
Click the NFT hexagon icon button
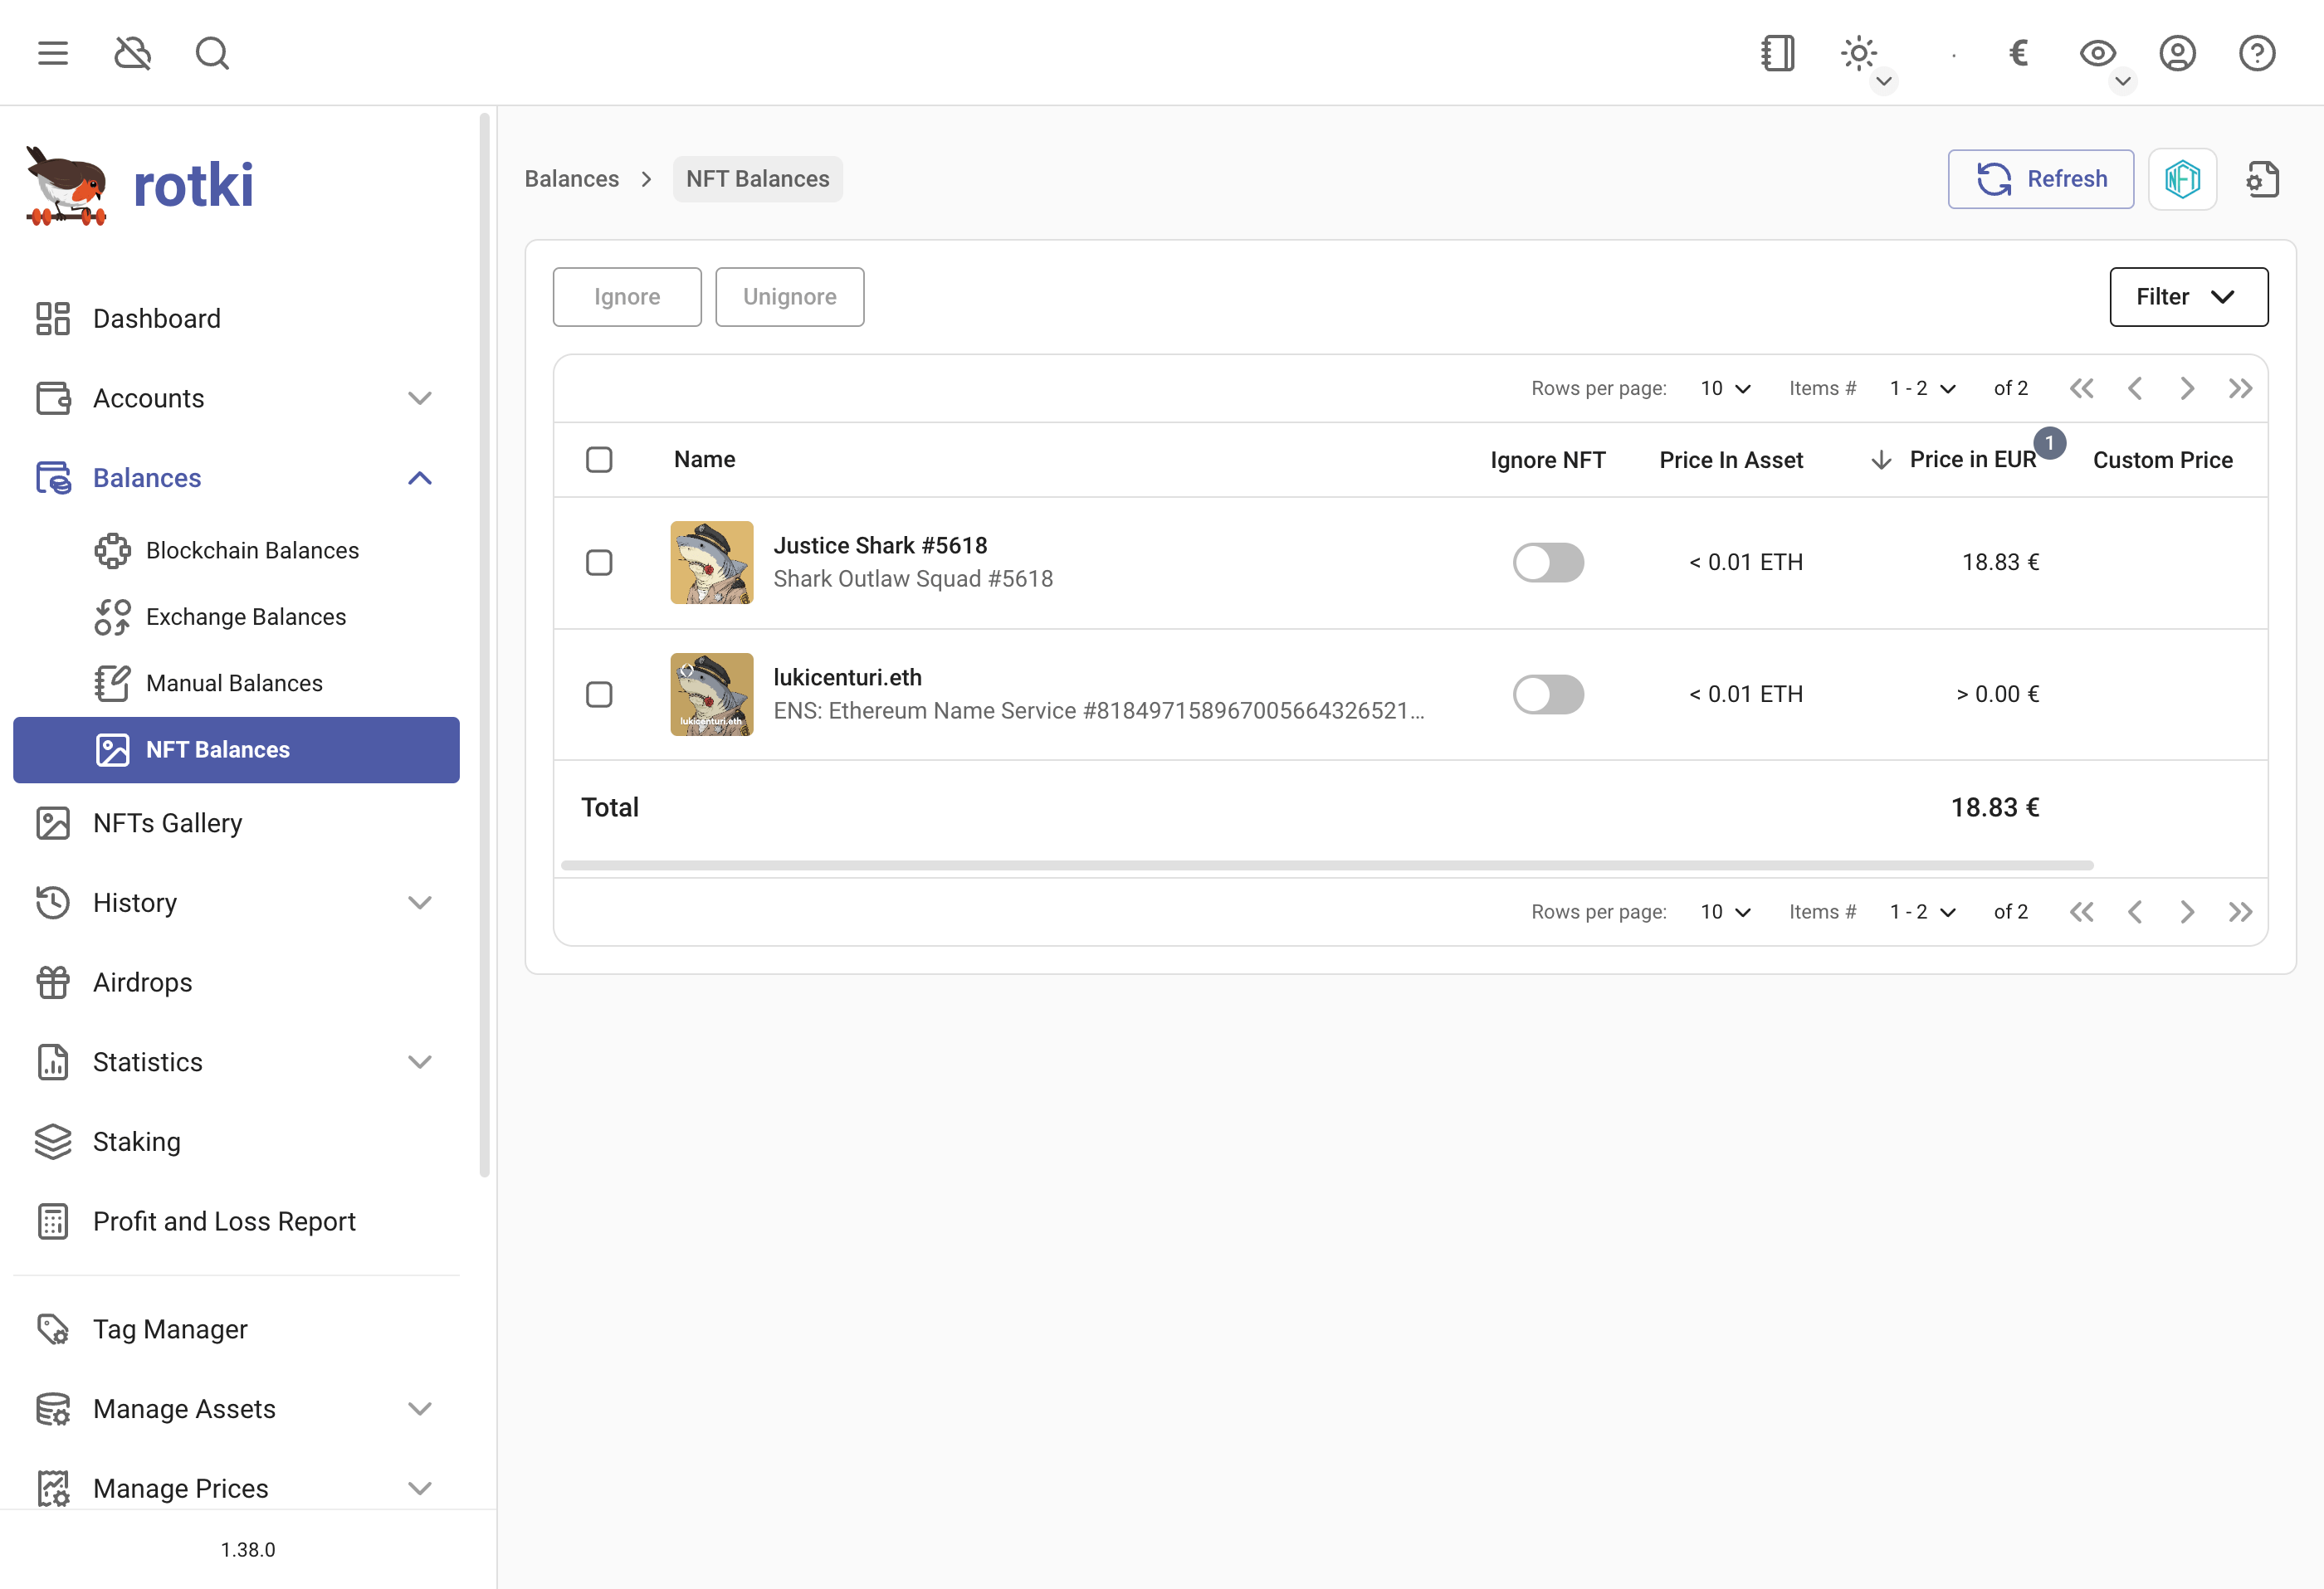coord(2183,179)
